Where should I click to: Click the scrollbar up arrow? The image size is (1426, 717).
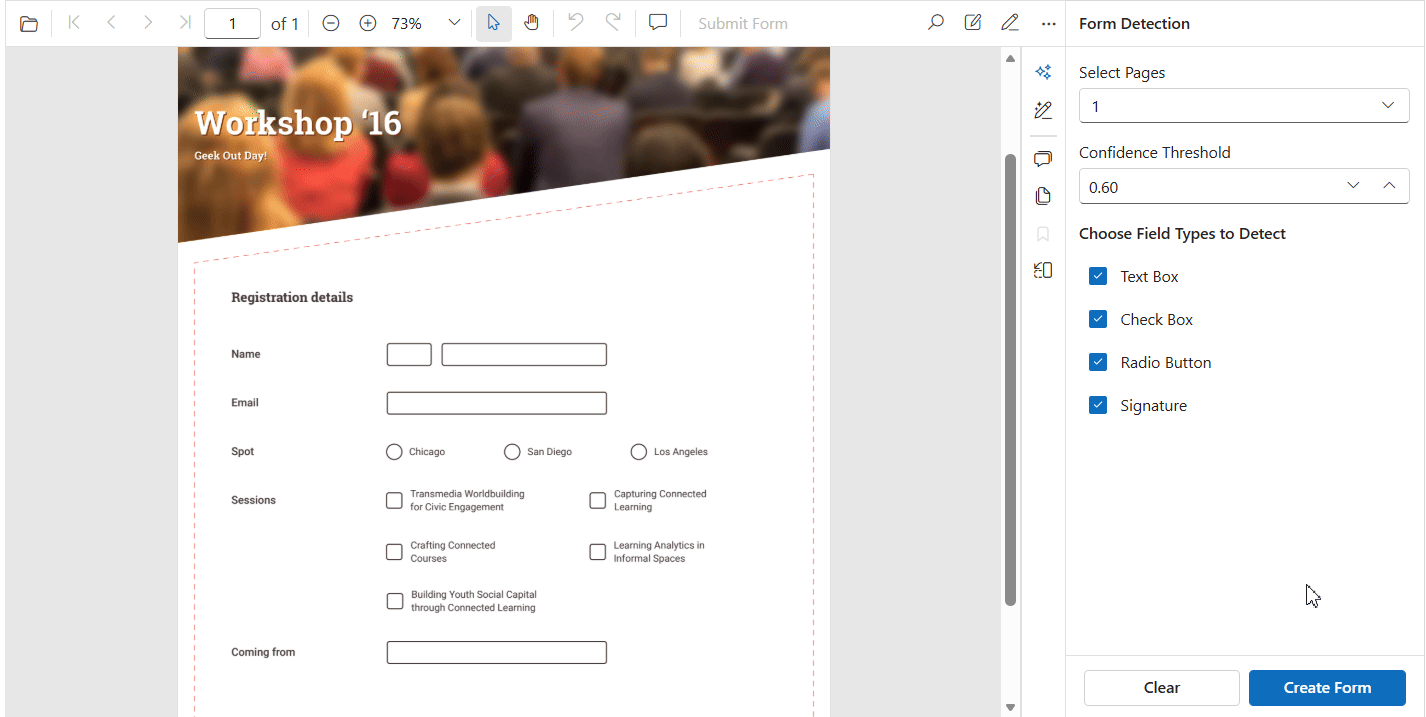(1010, 59)
